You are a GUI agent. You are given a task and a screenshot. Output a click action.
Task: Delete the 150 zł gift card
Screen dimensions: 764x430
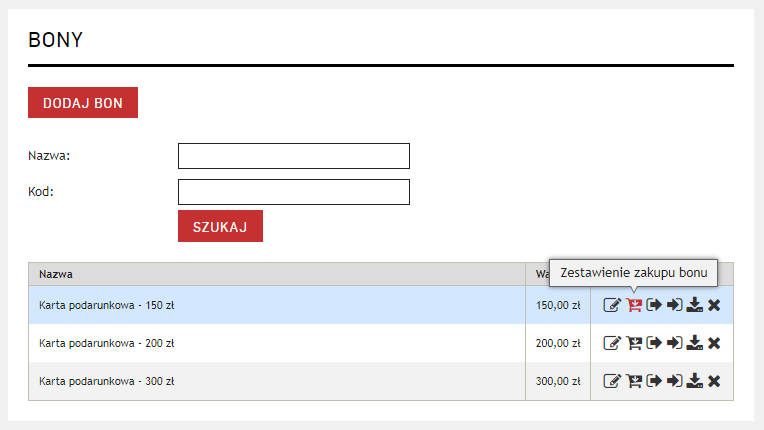point(714,305)
